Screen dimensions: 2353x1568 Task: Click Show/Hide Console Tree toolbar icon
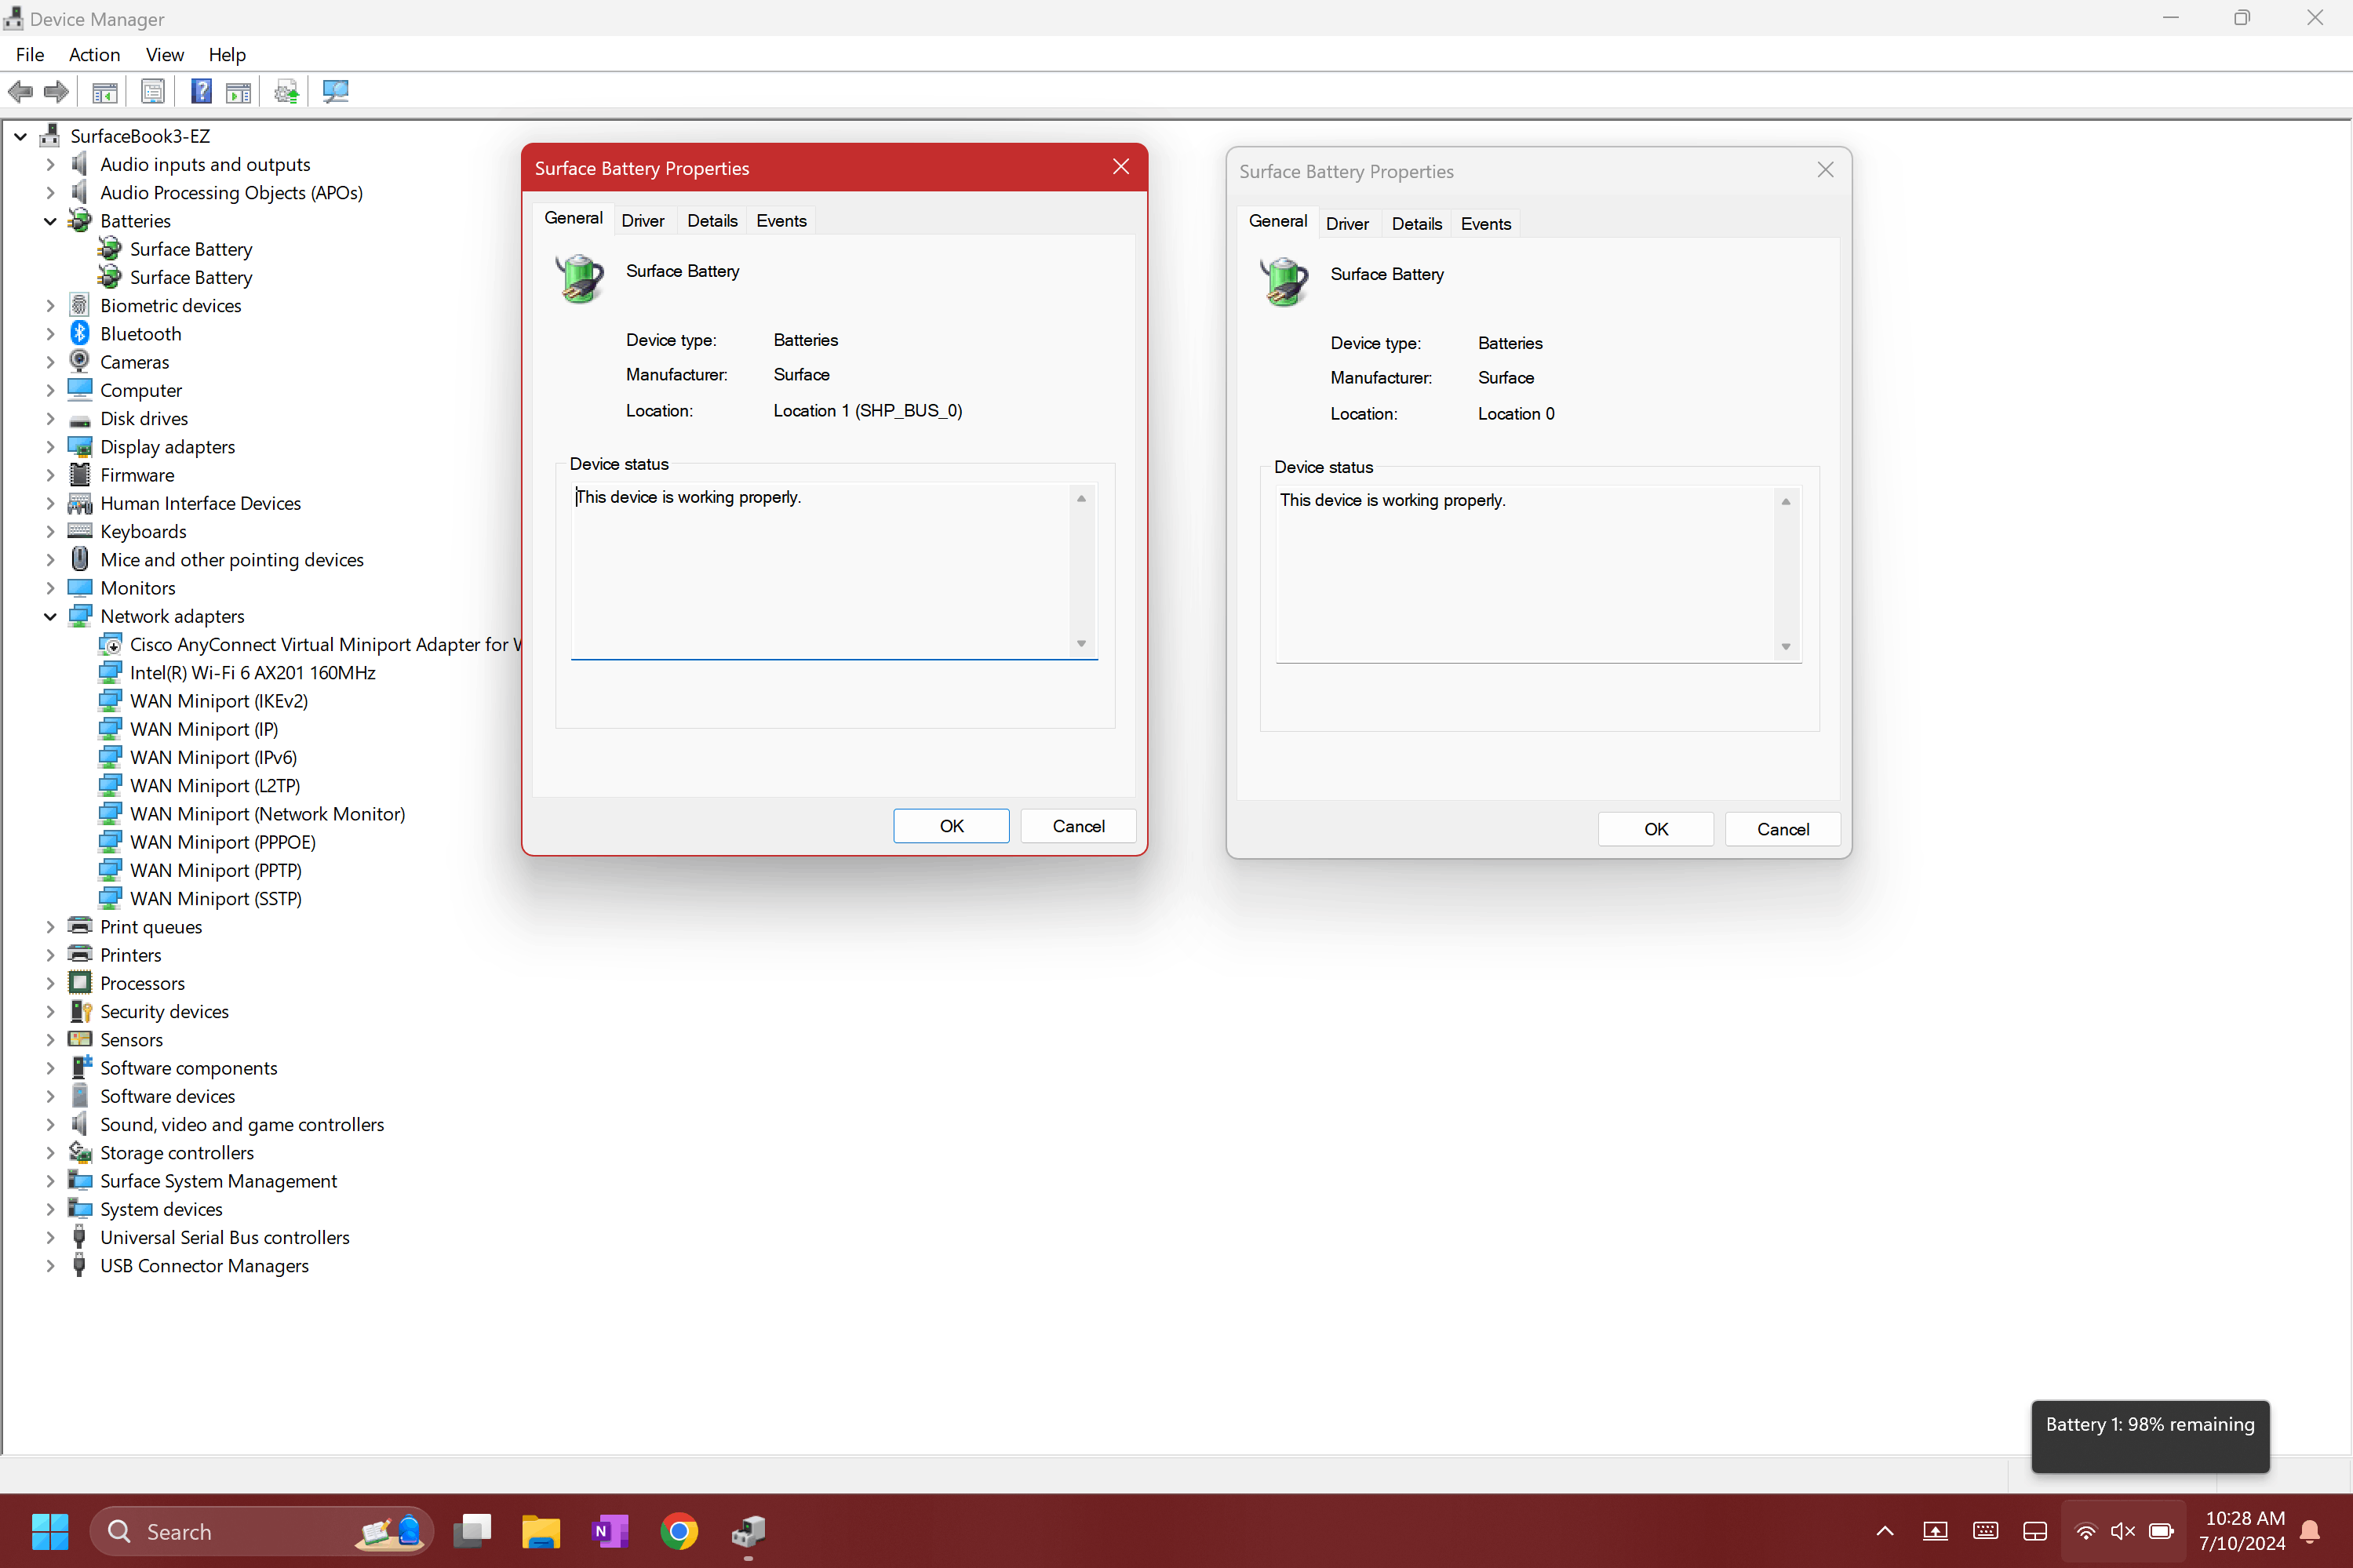pyautogui.click(x=104, y=92)
